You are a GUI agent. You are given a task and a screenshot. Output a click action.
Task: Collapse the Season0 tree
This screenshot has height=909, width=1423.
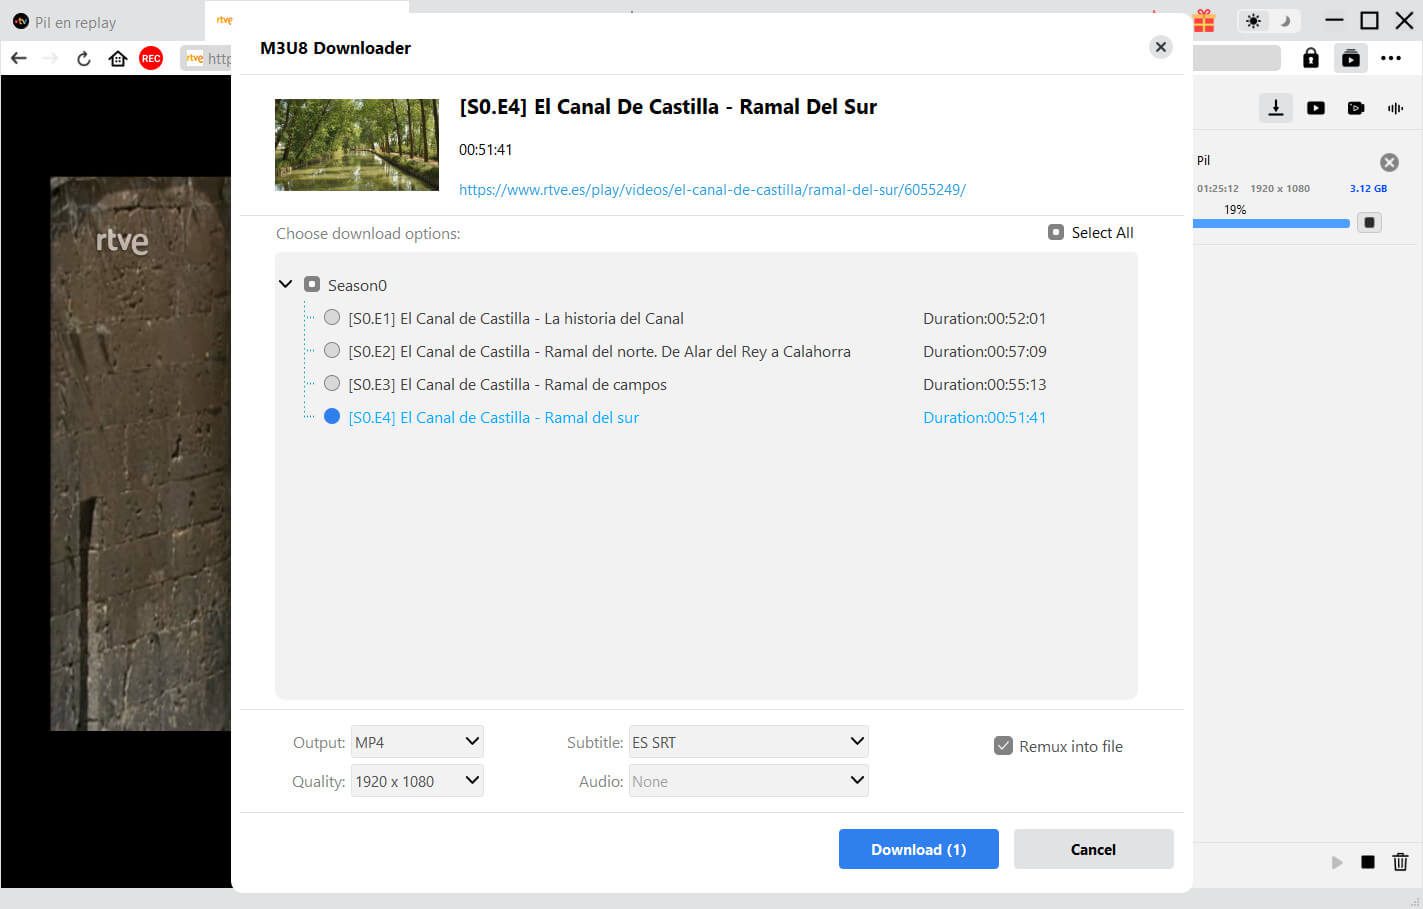(x=286, y=285)
